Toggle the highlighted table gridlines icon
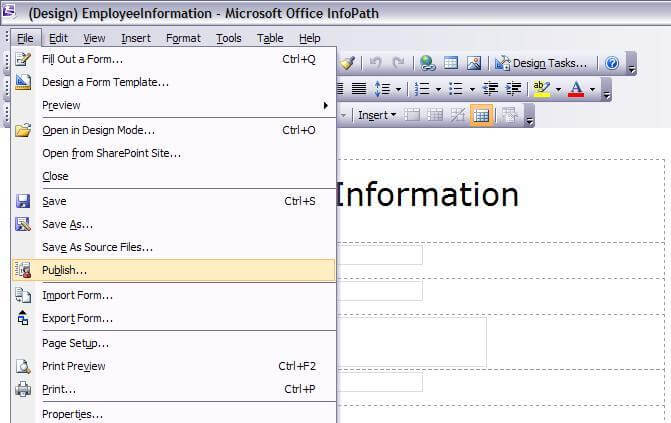The image size is (671, 423). [481, 115]
